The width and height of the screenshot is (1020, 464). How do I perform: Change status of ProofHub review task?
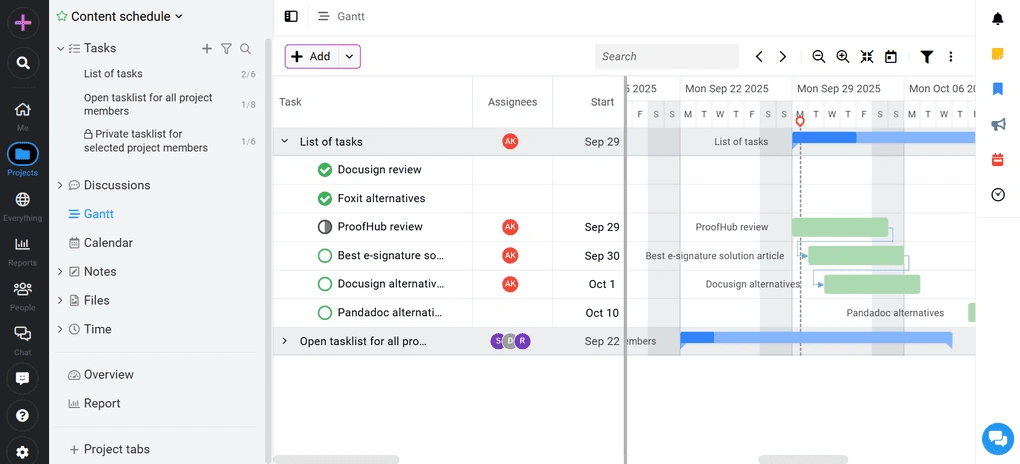click(x=325, y=227)
